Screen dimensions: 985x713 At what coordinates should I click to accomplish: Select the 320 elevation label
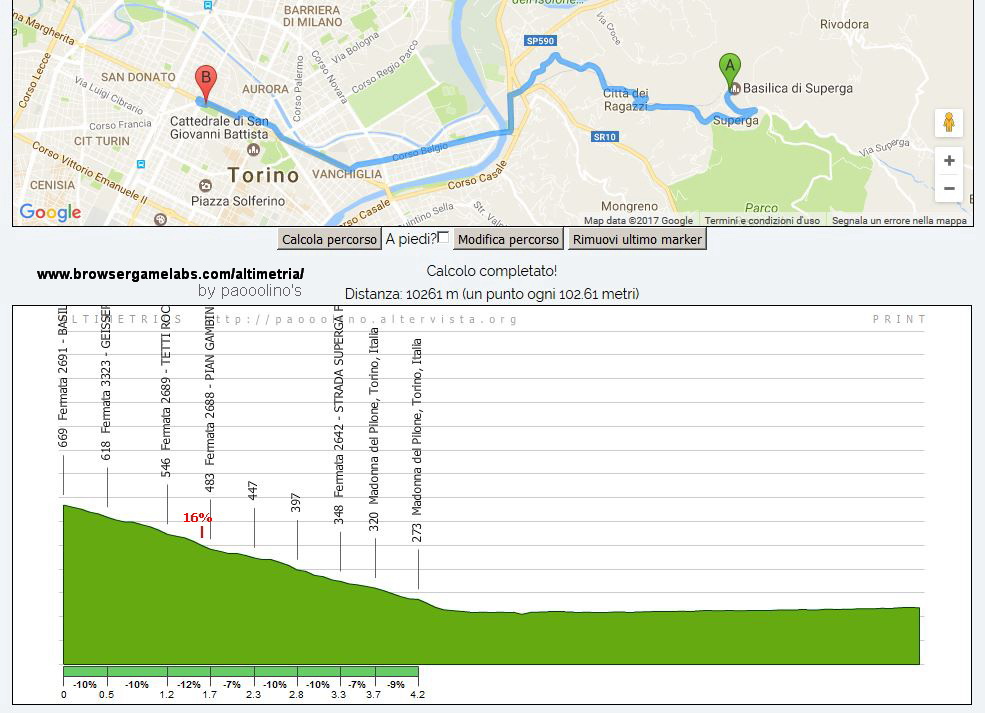pyautogui.click(x=373, y=522)
